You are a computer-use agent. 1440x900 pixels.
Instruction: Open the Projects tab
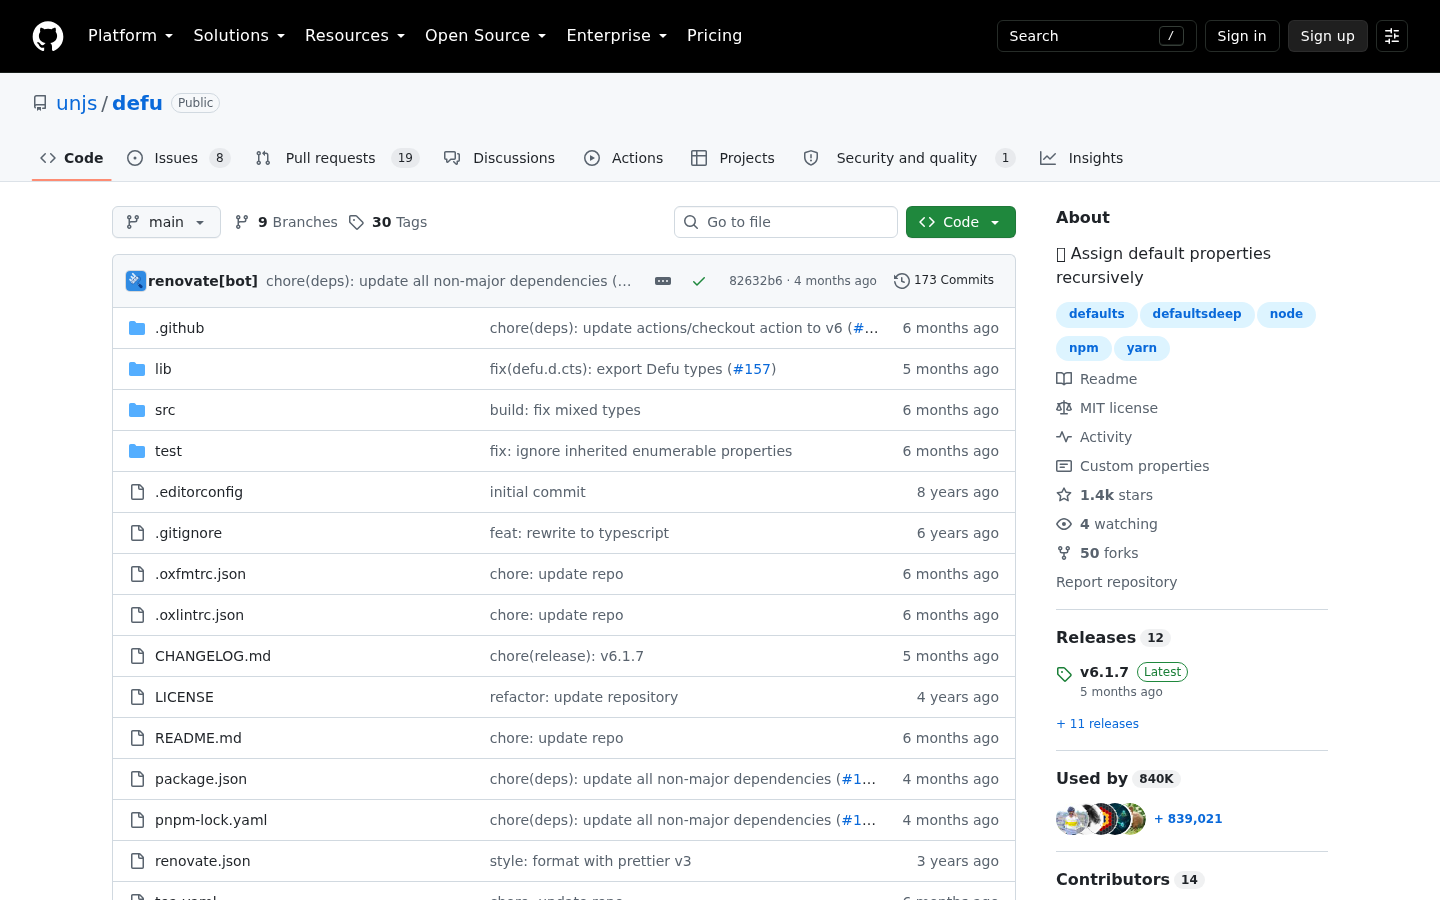733,158
